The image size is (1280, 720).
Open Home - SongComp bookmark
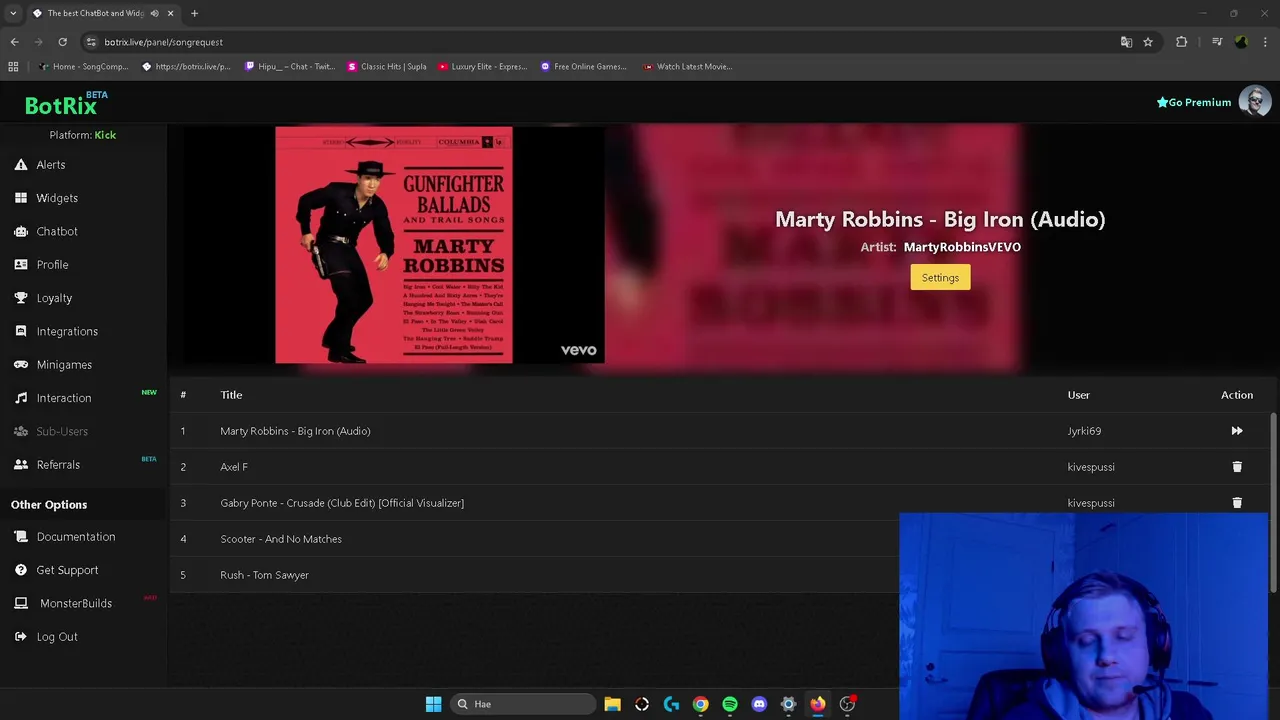83,67
